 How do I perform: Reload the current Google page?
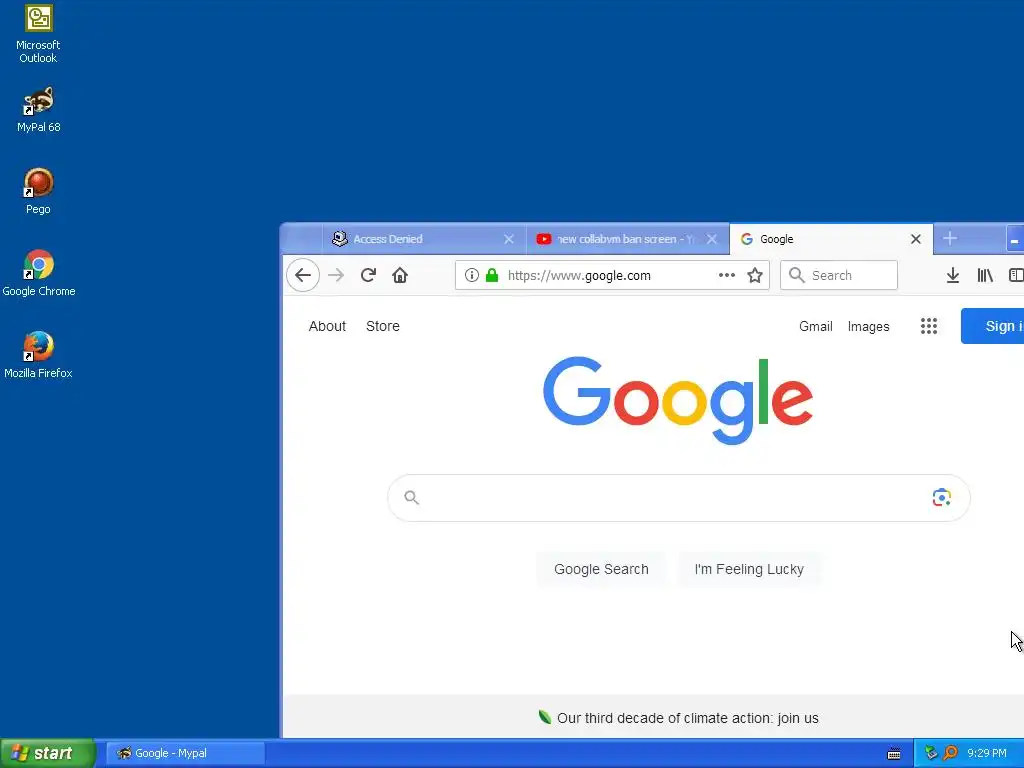[368, 276]
